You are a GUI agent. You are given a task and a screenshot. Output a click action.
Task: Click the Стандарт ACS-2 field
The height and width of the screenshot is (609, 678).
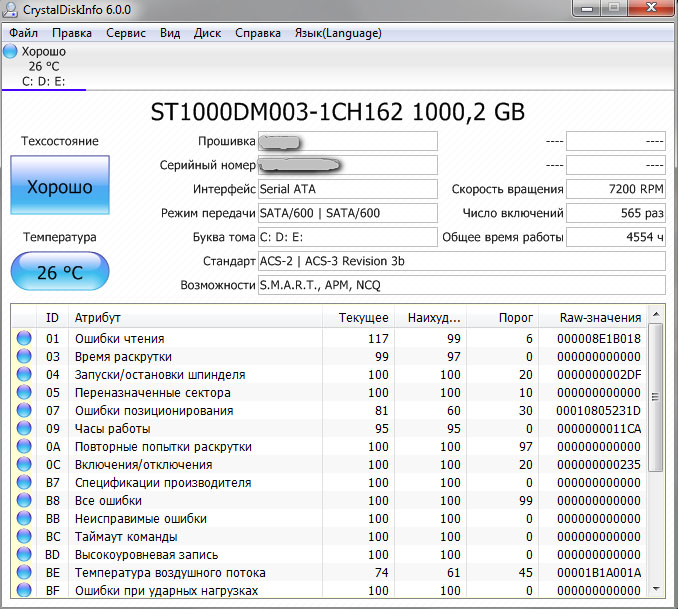coord(462,261)
